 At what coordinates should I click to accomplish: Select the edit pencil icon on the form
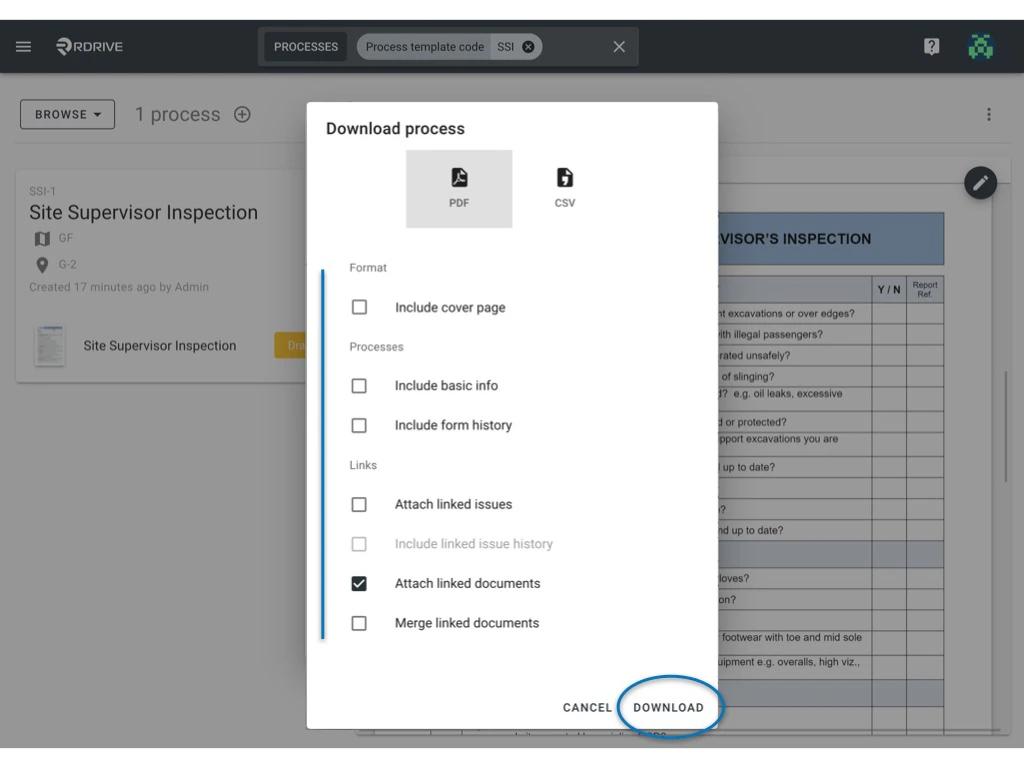pyautogui.click(x=980, y=183)
